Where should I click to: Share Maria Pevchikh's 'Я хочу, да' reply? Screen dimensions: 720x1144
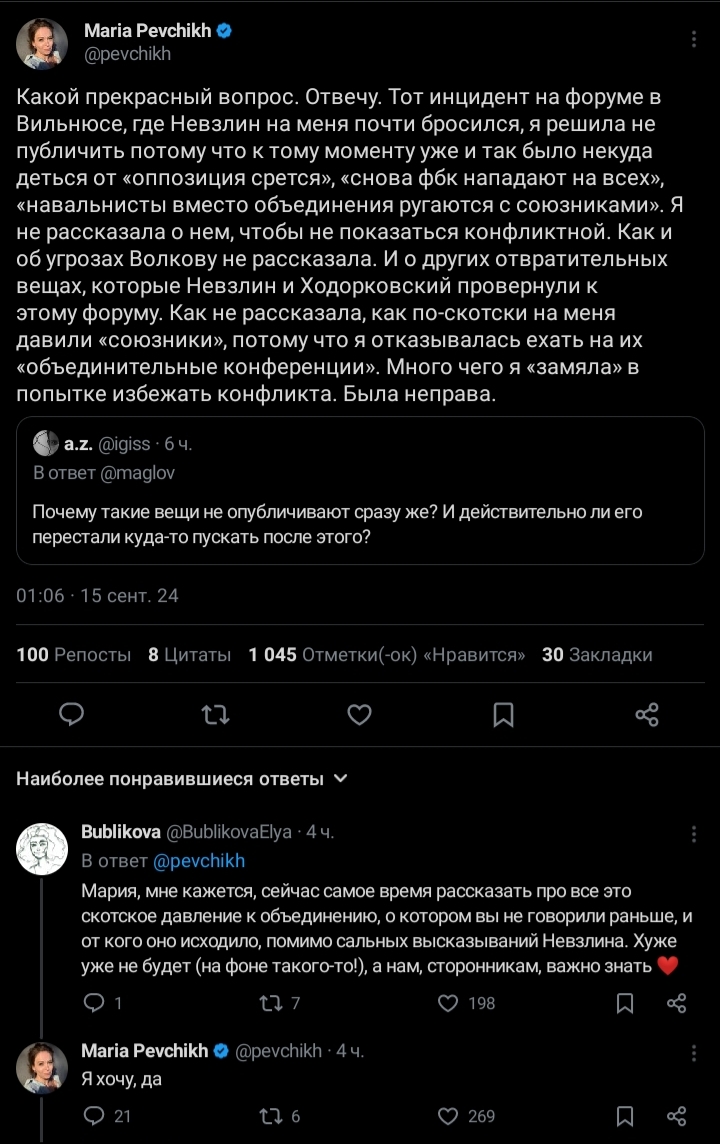tap(676, 1115)
